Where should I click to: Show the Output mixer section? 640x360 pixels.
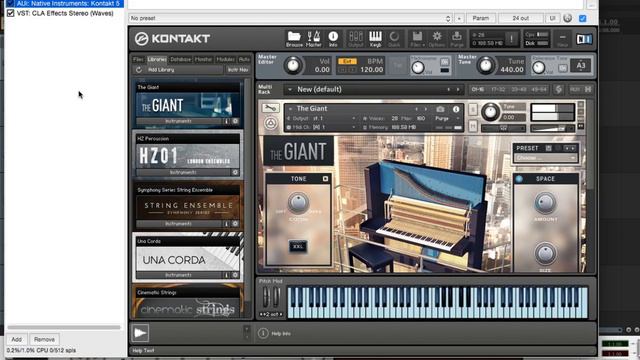356,39
